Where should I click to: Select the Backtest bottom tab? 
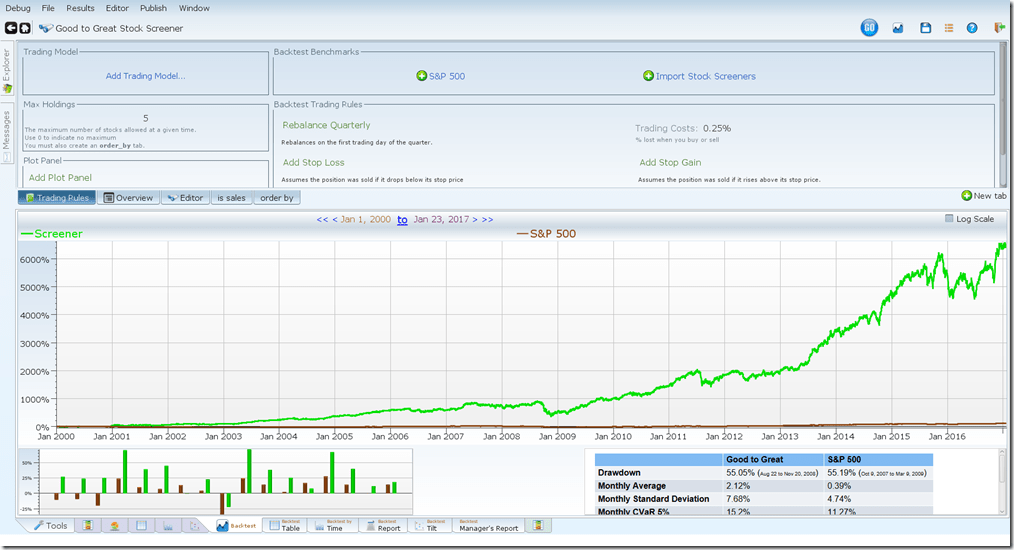coord(237,525)
